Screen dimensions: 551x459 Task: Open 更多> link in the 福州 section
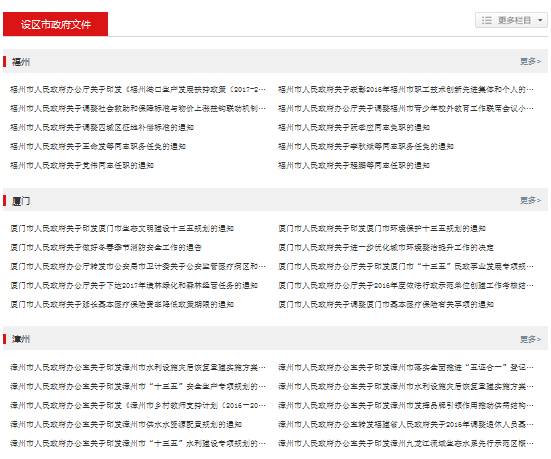[530, 61]
